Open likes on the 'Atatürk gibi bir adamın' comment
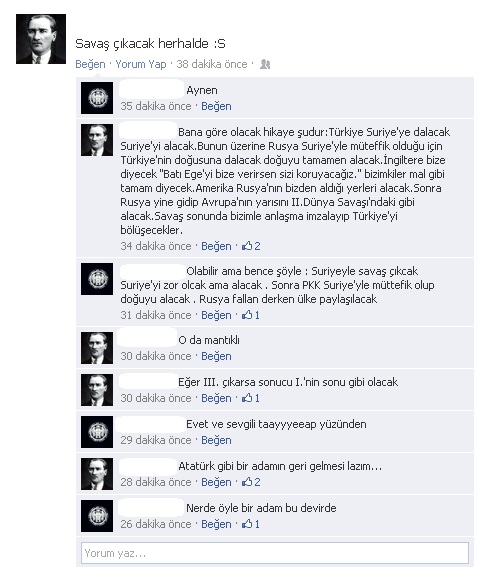The width and height of the screenshot is (477, 567). point(251,482)
